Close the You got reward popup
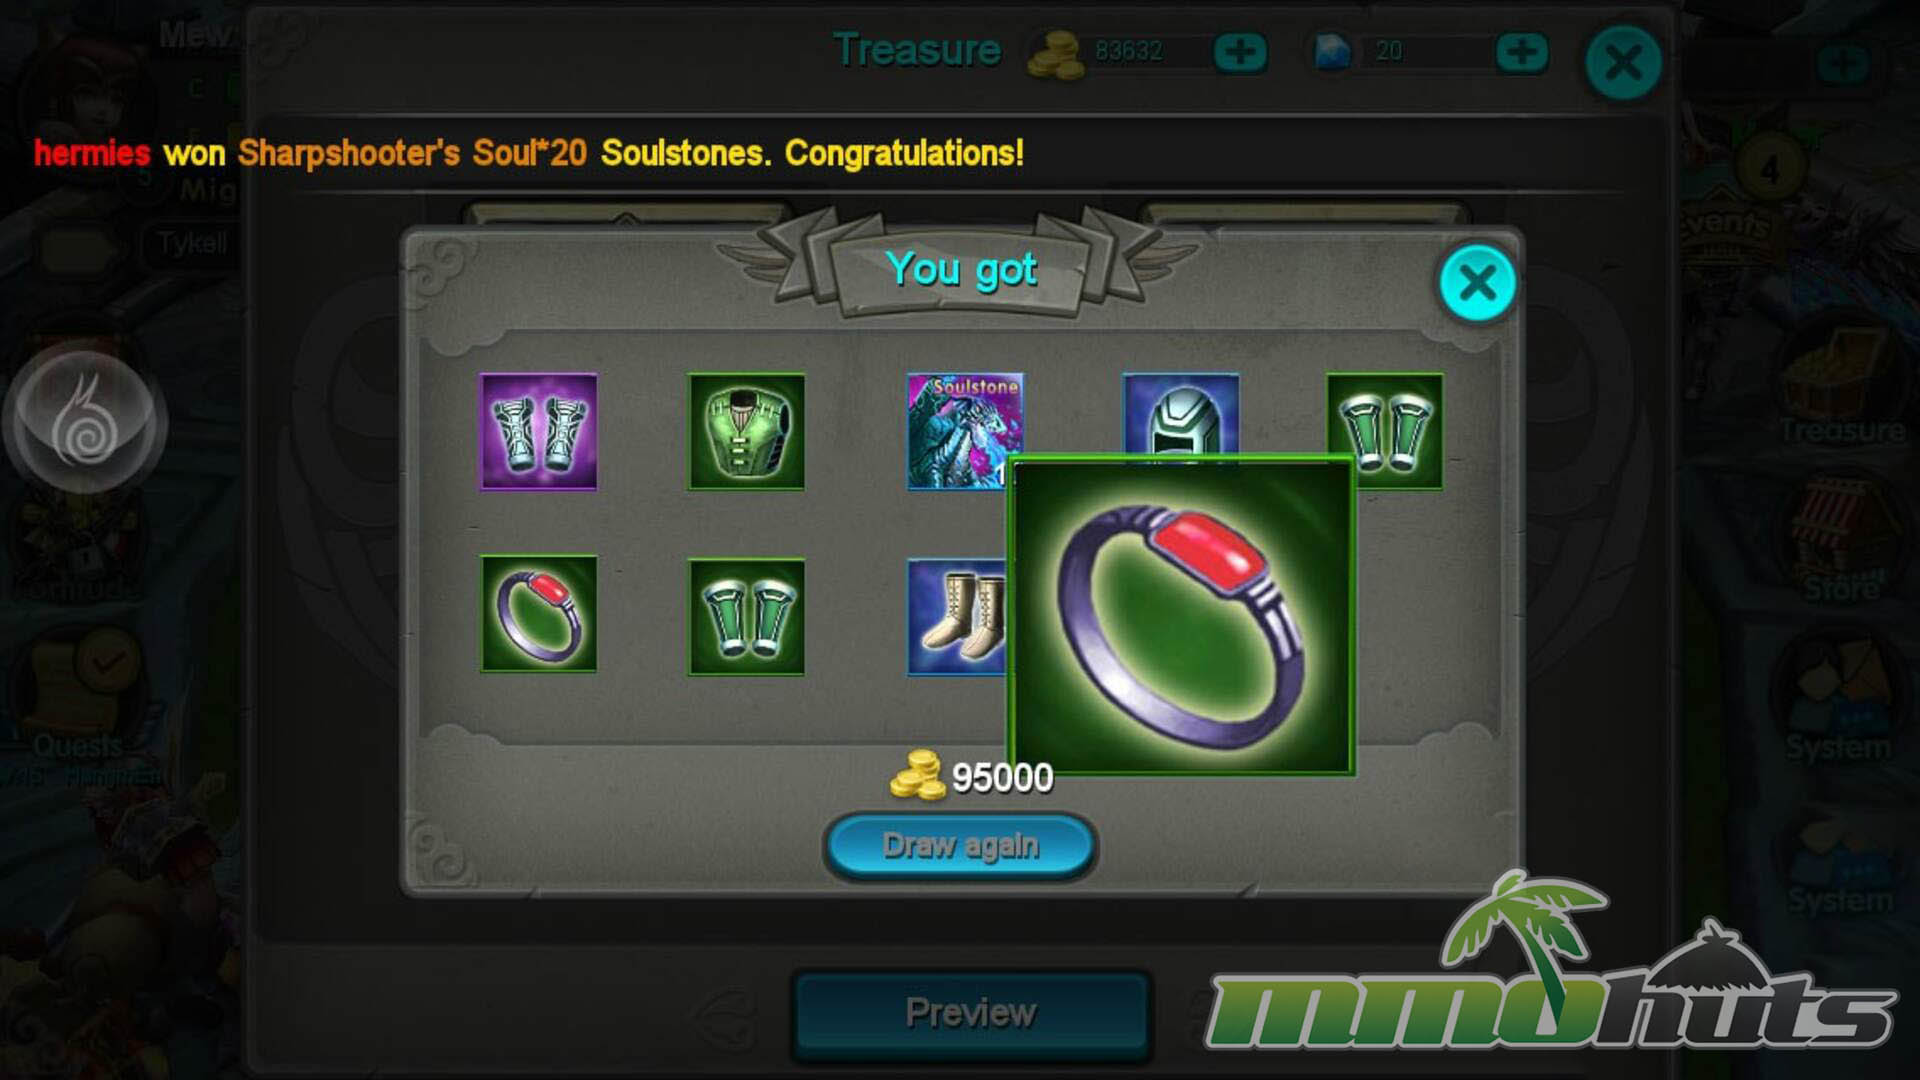Viewport: 1920px width, 1080px height. coord(1477,283)
